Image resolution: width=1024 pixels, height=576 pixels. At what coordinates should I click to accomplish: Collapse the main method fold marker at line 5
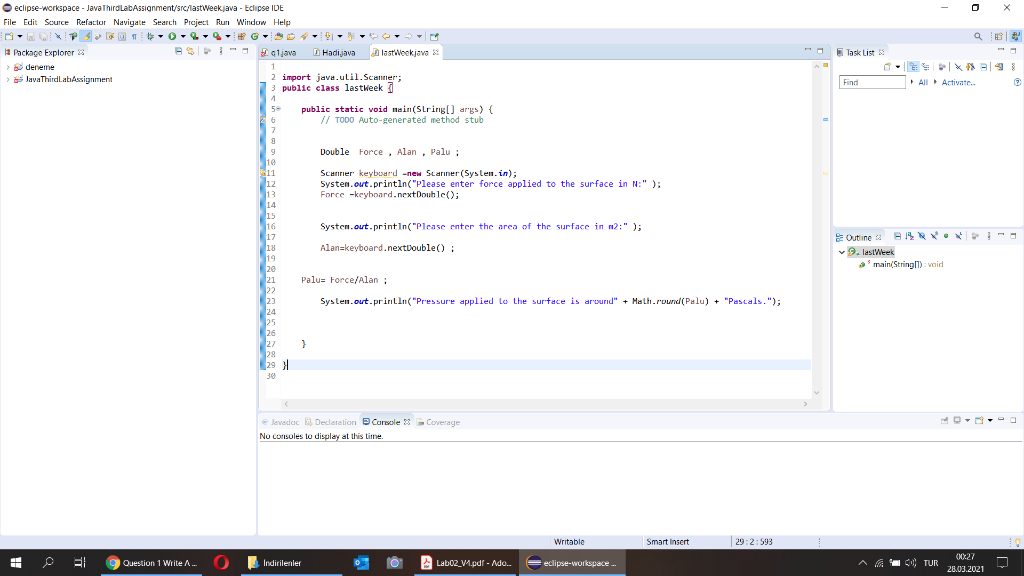point(278,109)
